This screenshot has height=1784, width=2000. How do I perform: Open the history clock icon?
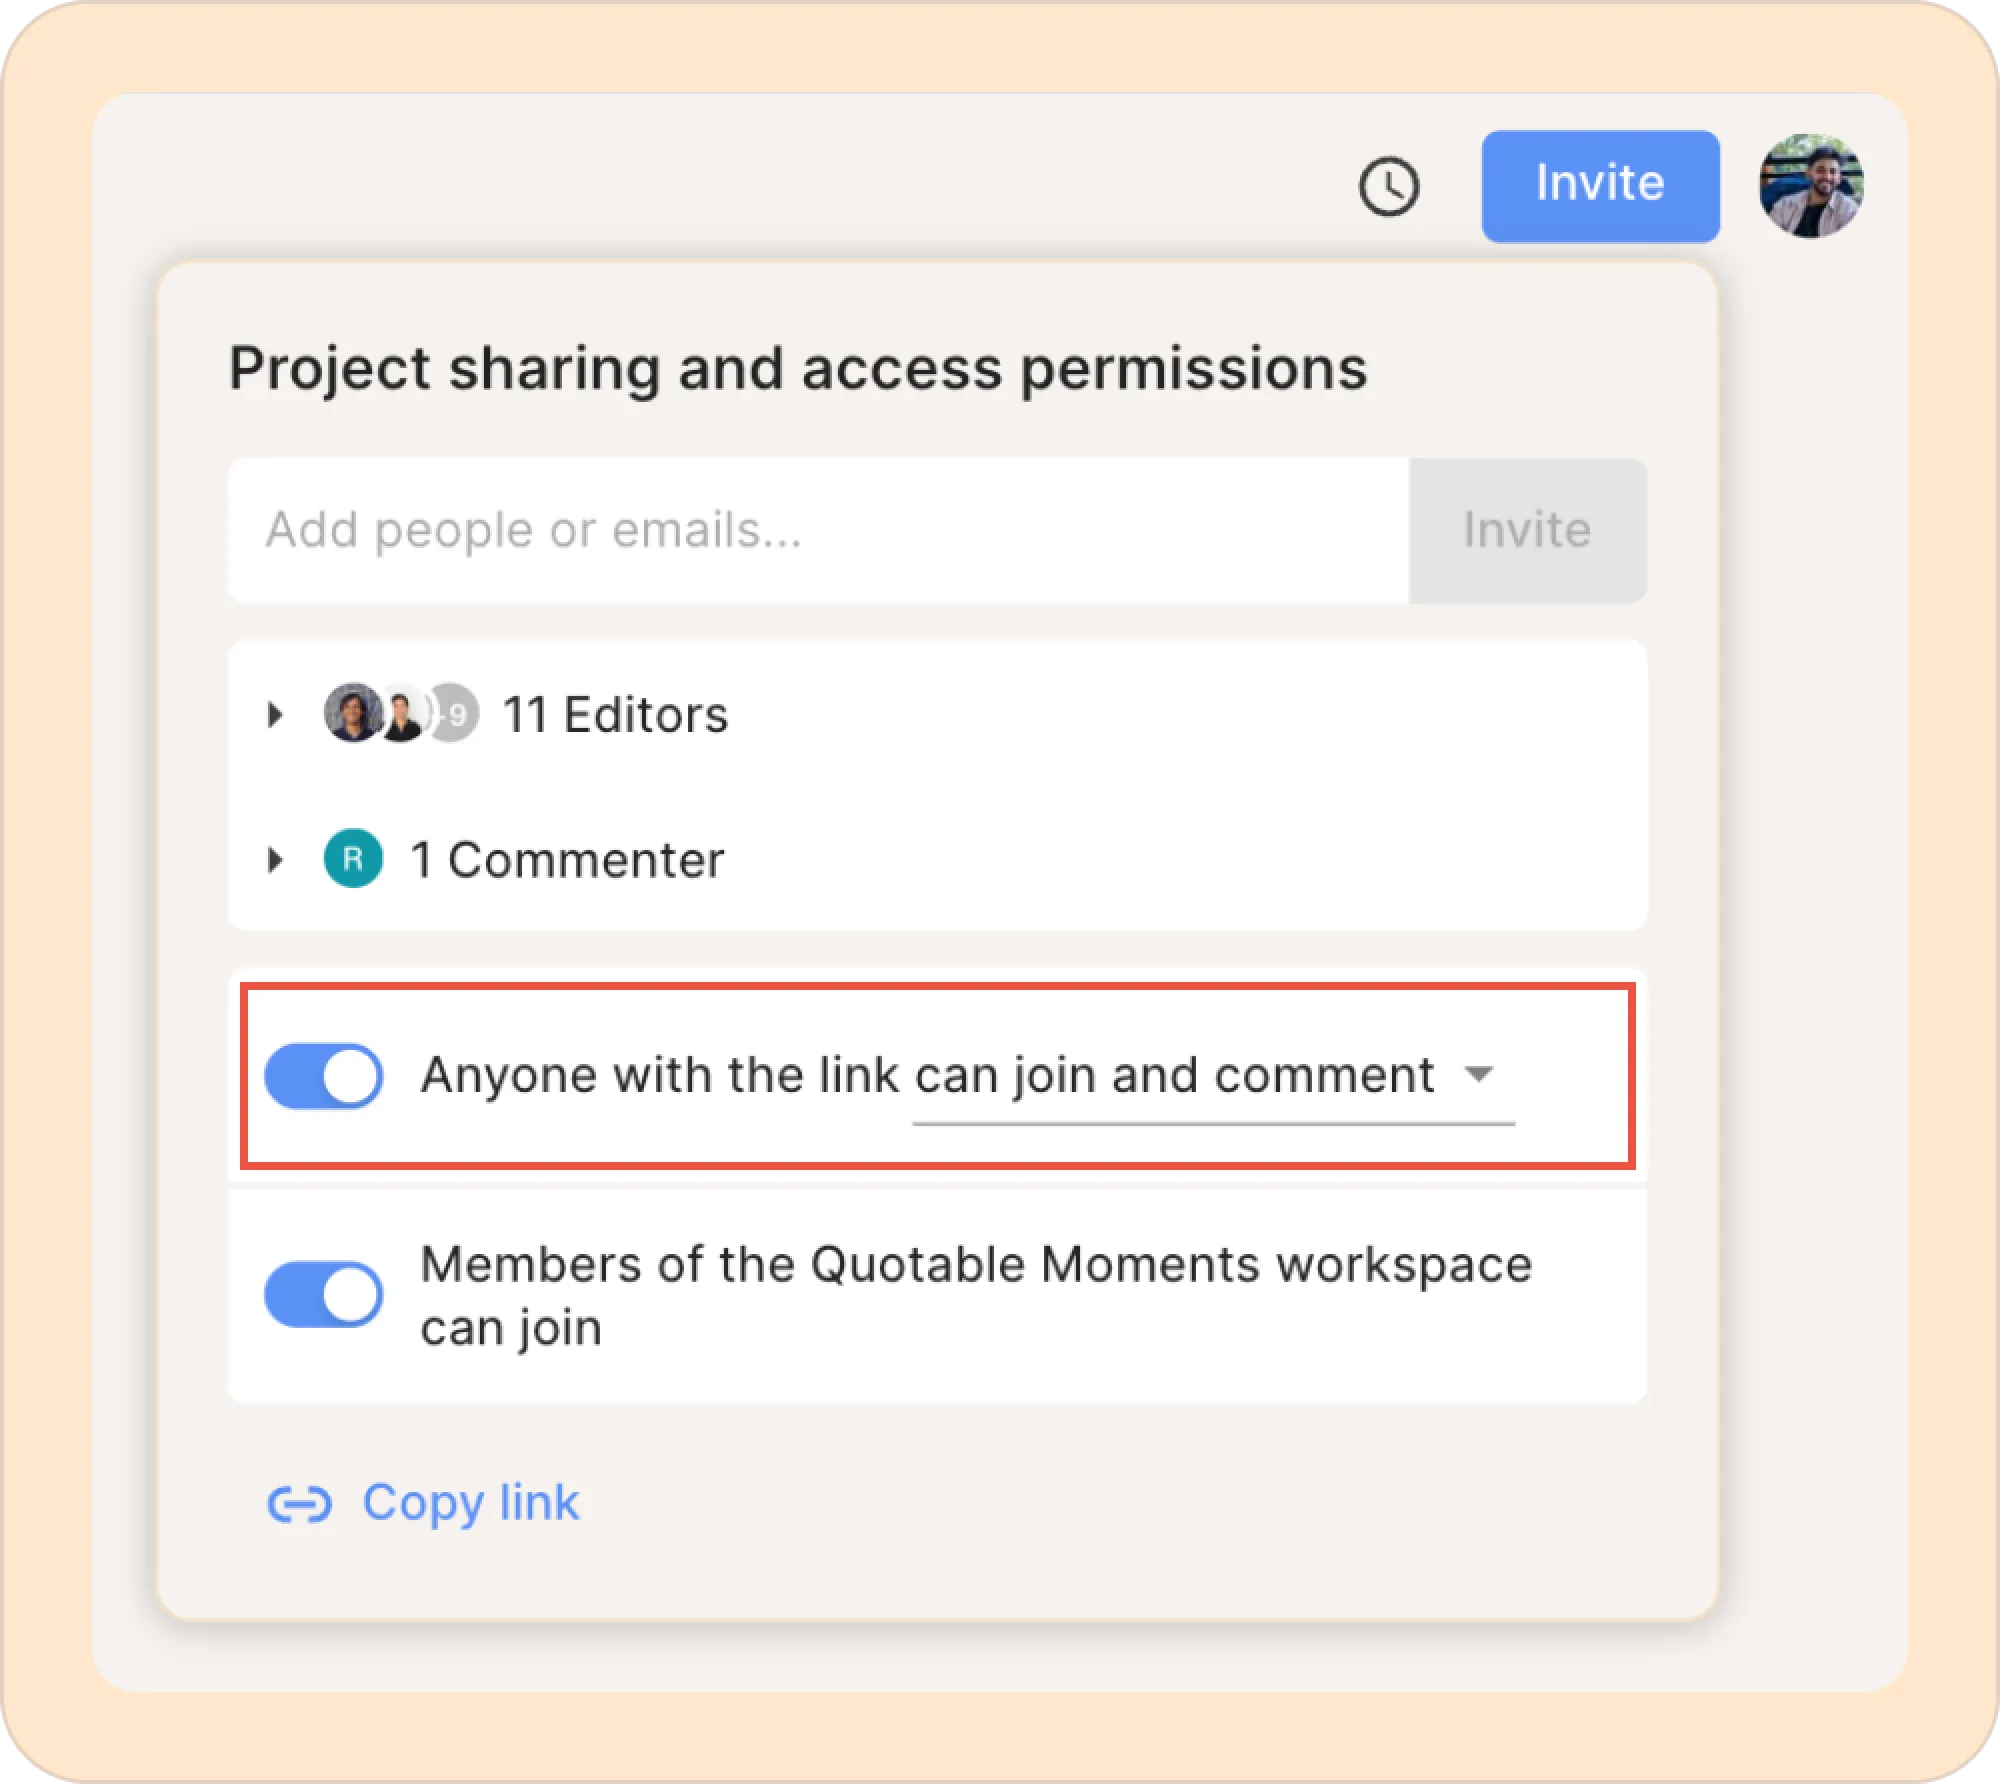pyautogui.click(x=1389, y=186)
